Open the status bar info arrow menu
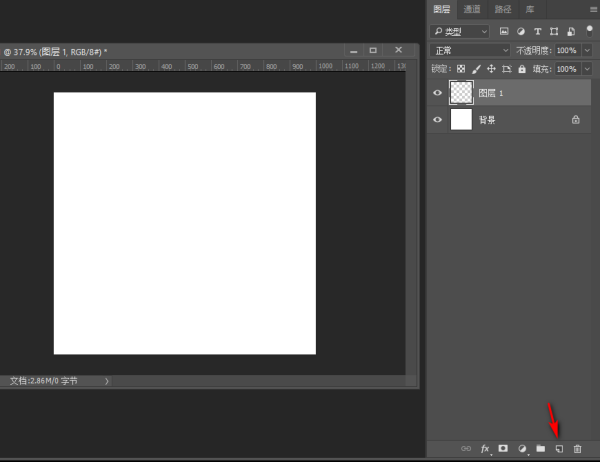 [106, 381]
